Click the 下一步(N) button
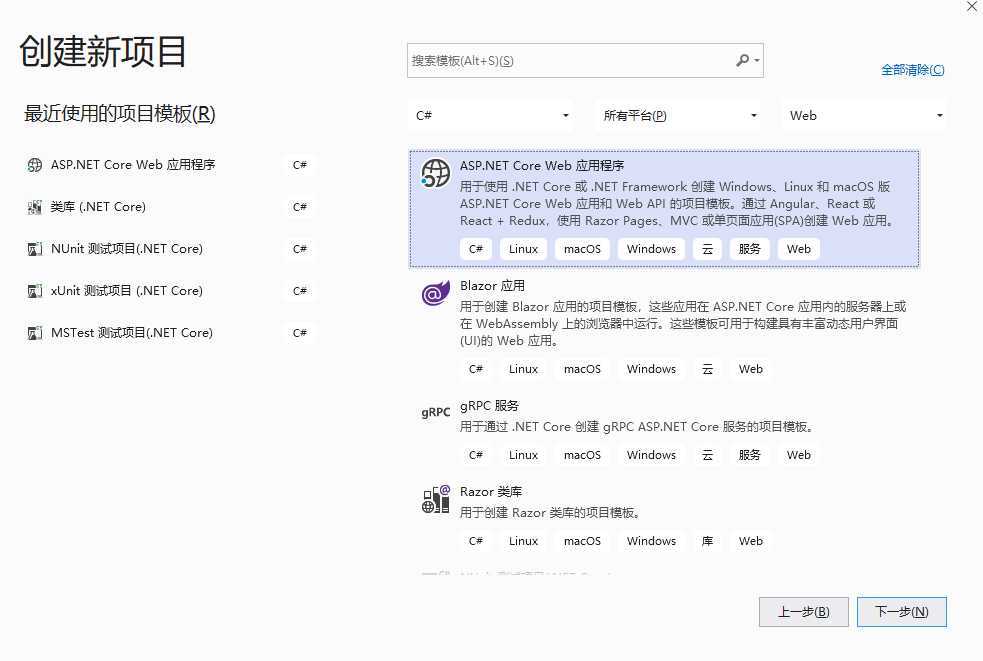 point(901,611)
